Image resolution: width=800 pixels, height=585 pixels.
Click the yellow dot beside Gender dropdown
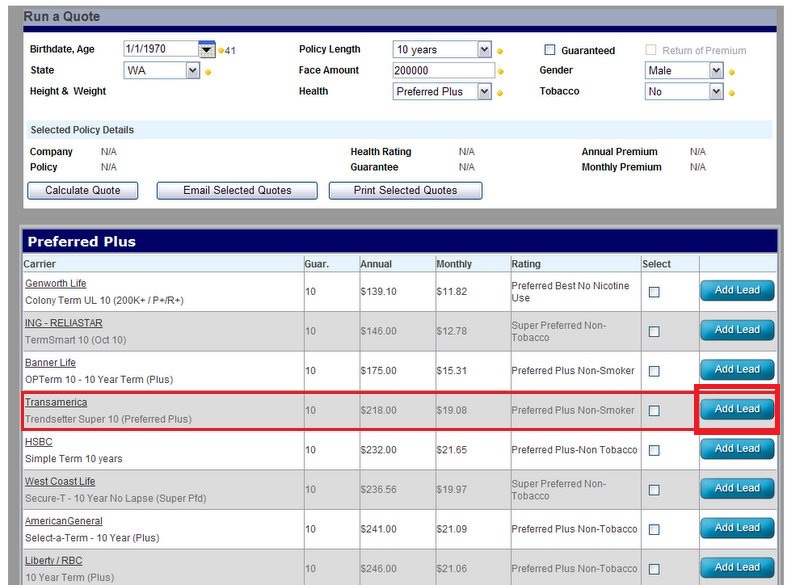pos(732,72)
